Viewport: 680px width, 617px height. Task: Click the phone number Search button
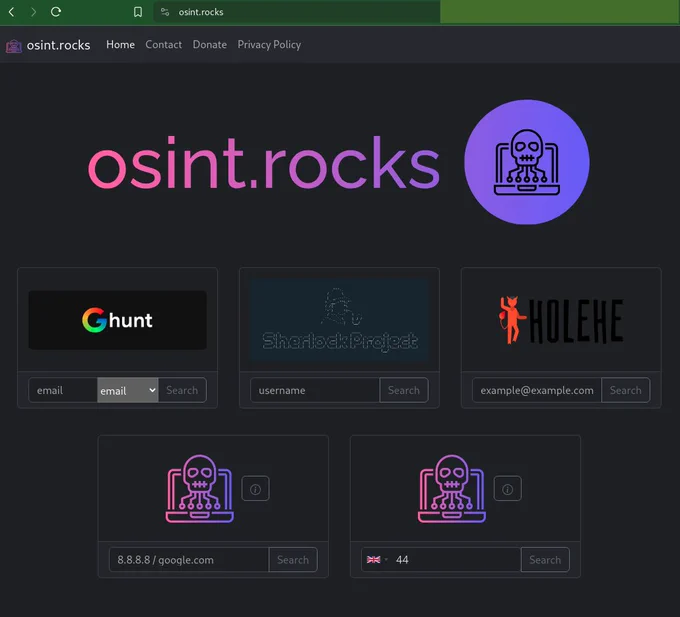pos(545,560)
